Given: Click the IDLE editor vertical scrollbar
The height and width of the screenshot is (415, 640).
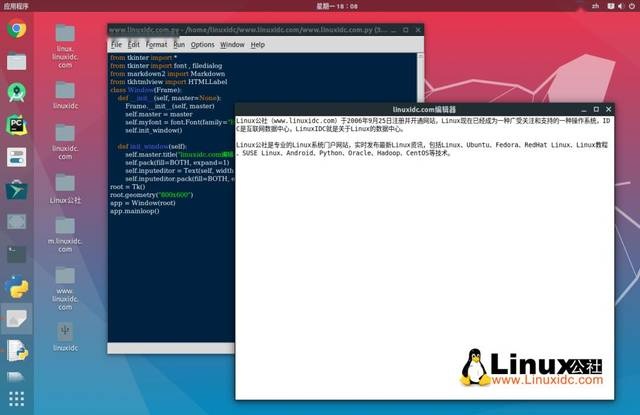Looking at the screenshot, I should pos(420,78).
